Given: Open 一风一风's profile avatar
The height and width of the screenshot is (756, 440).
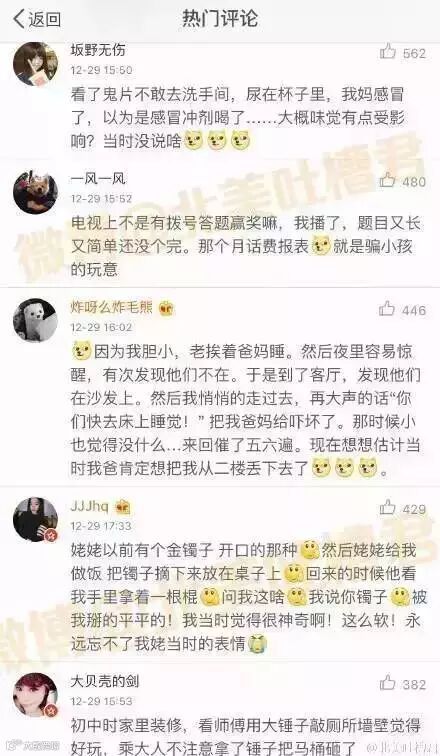Looking at the screenshot, I should coord(35,192).
